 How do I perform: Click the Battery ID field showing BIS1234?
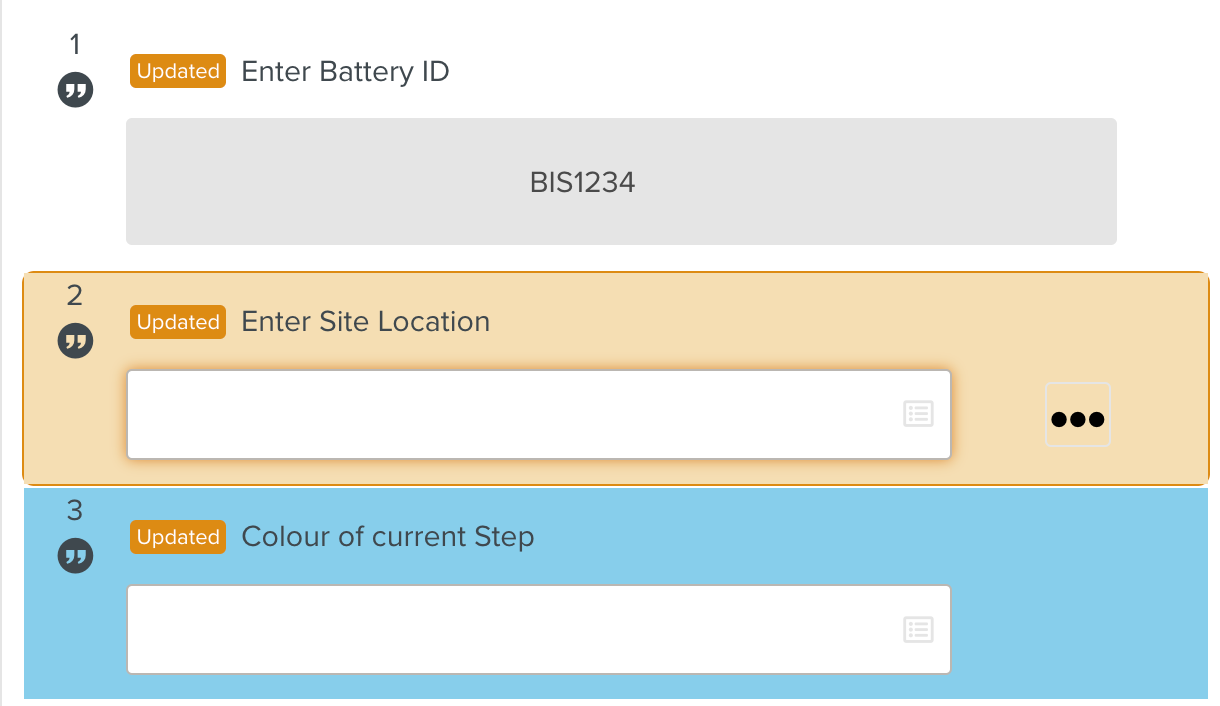click(x=620, y=182)
